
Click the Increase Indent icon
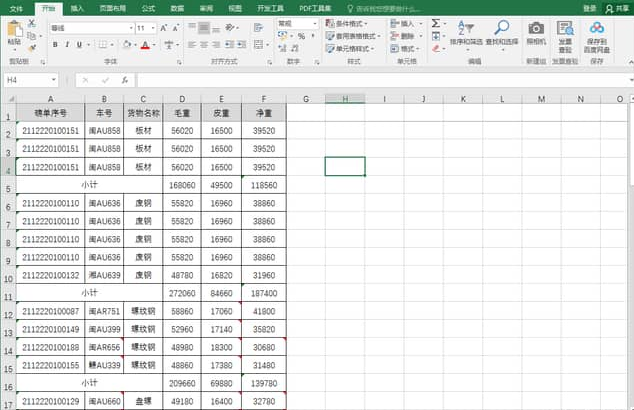tap(242, 44)
